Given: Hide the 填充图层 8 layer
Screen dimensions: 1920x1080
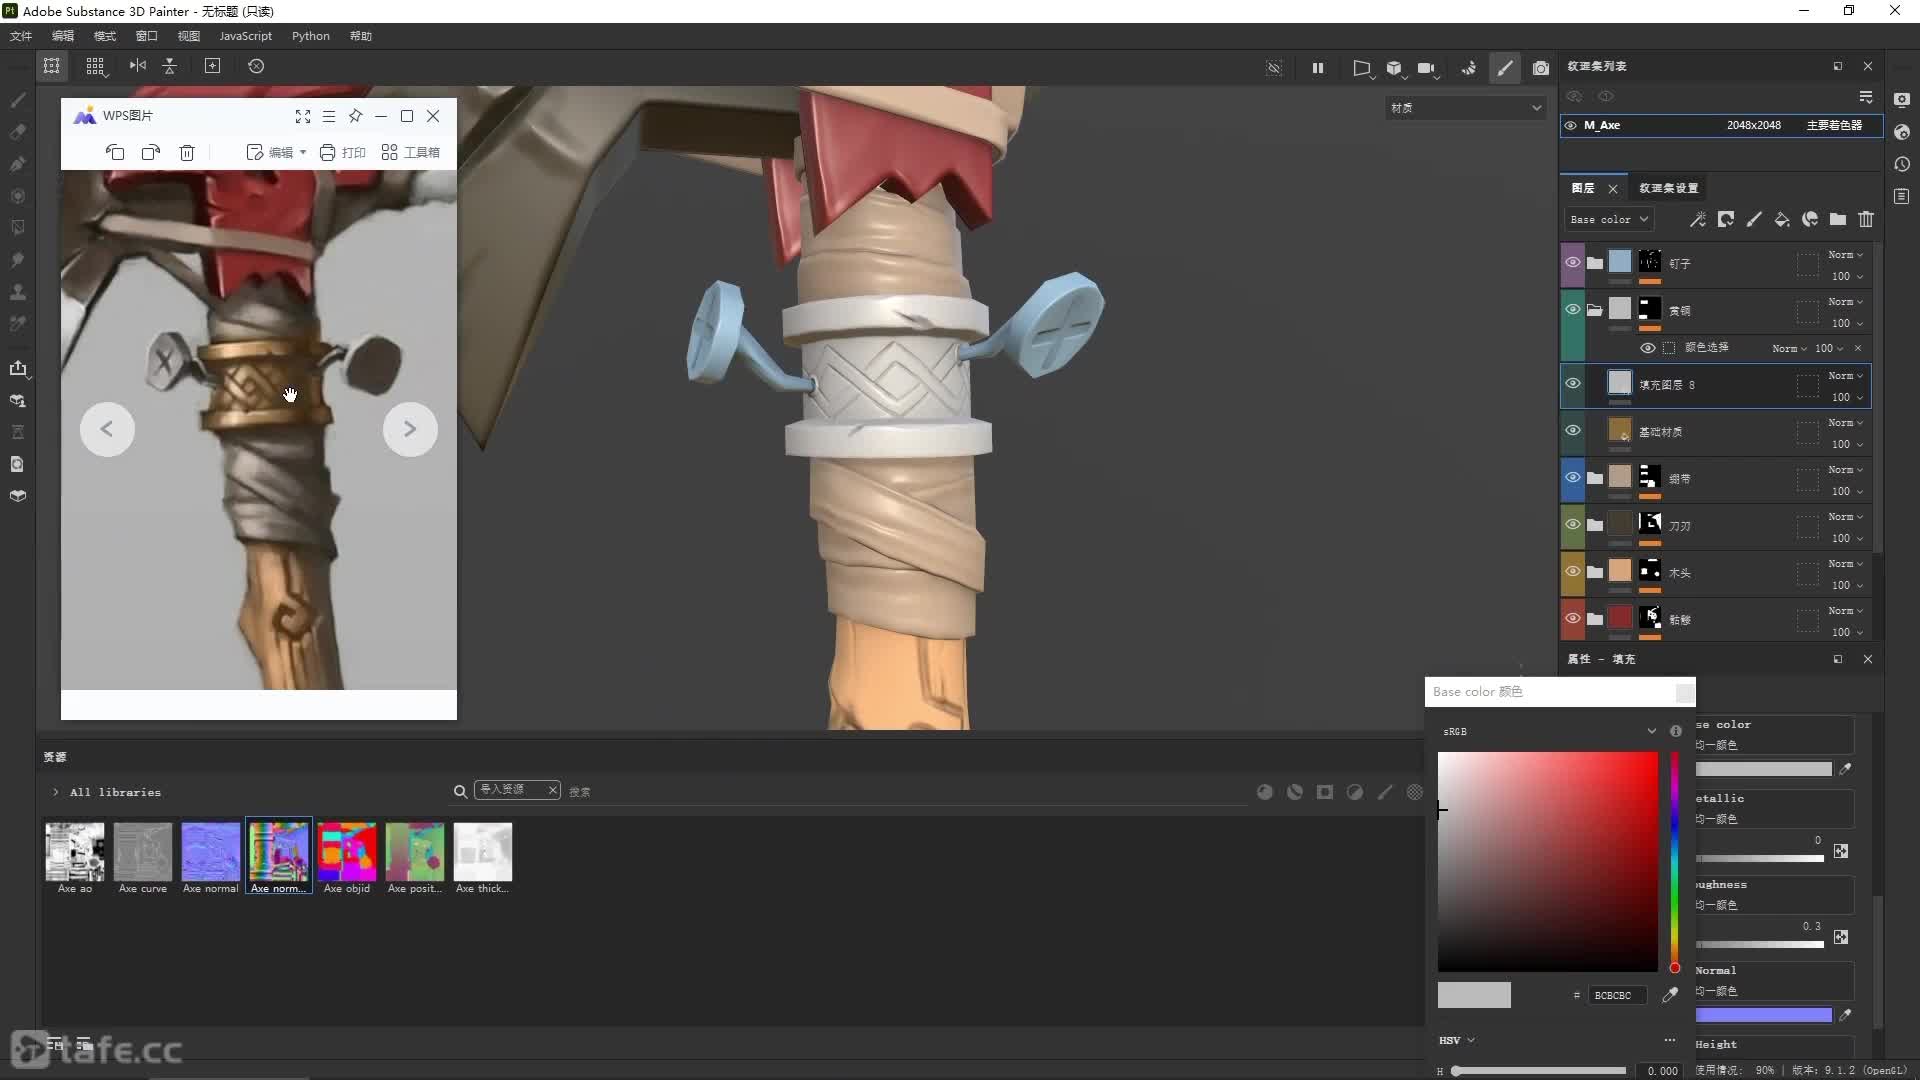Looking at the screenshot, I should [x=1573, y=384].
